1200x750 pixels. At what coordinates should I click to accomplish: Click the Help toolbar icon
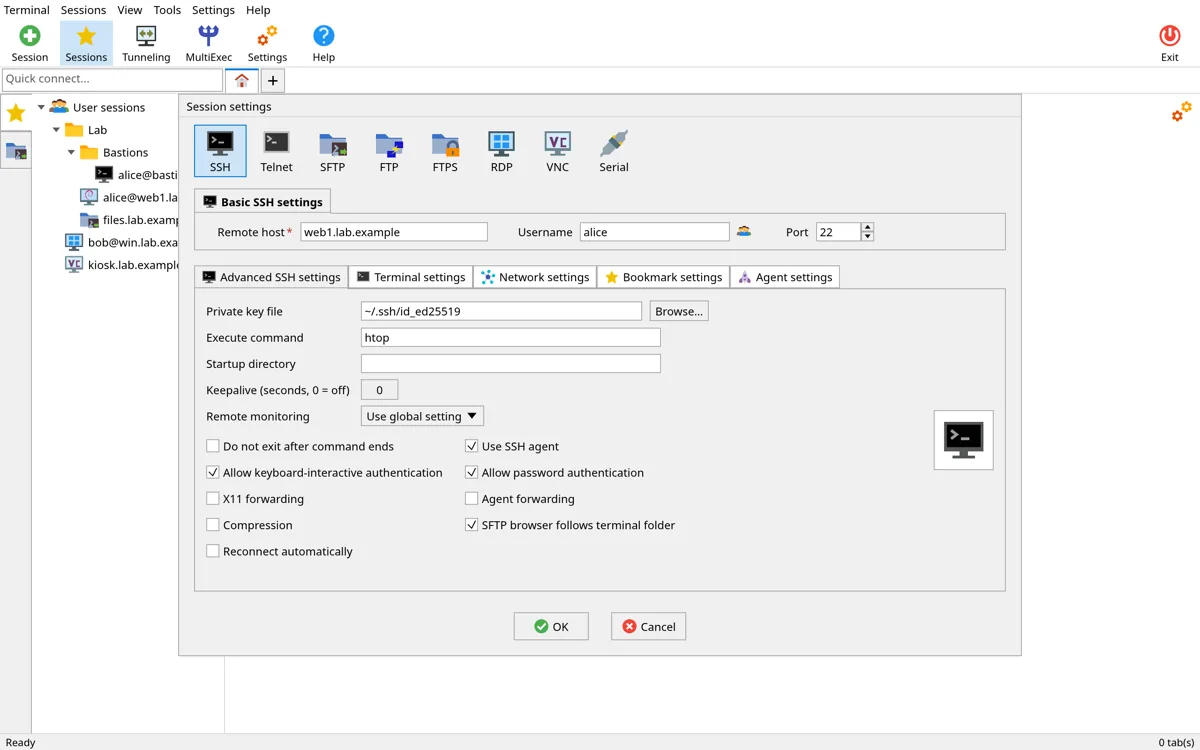click(323, 43)
